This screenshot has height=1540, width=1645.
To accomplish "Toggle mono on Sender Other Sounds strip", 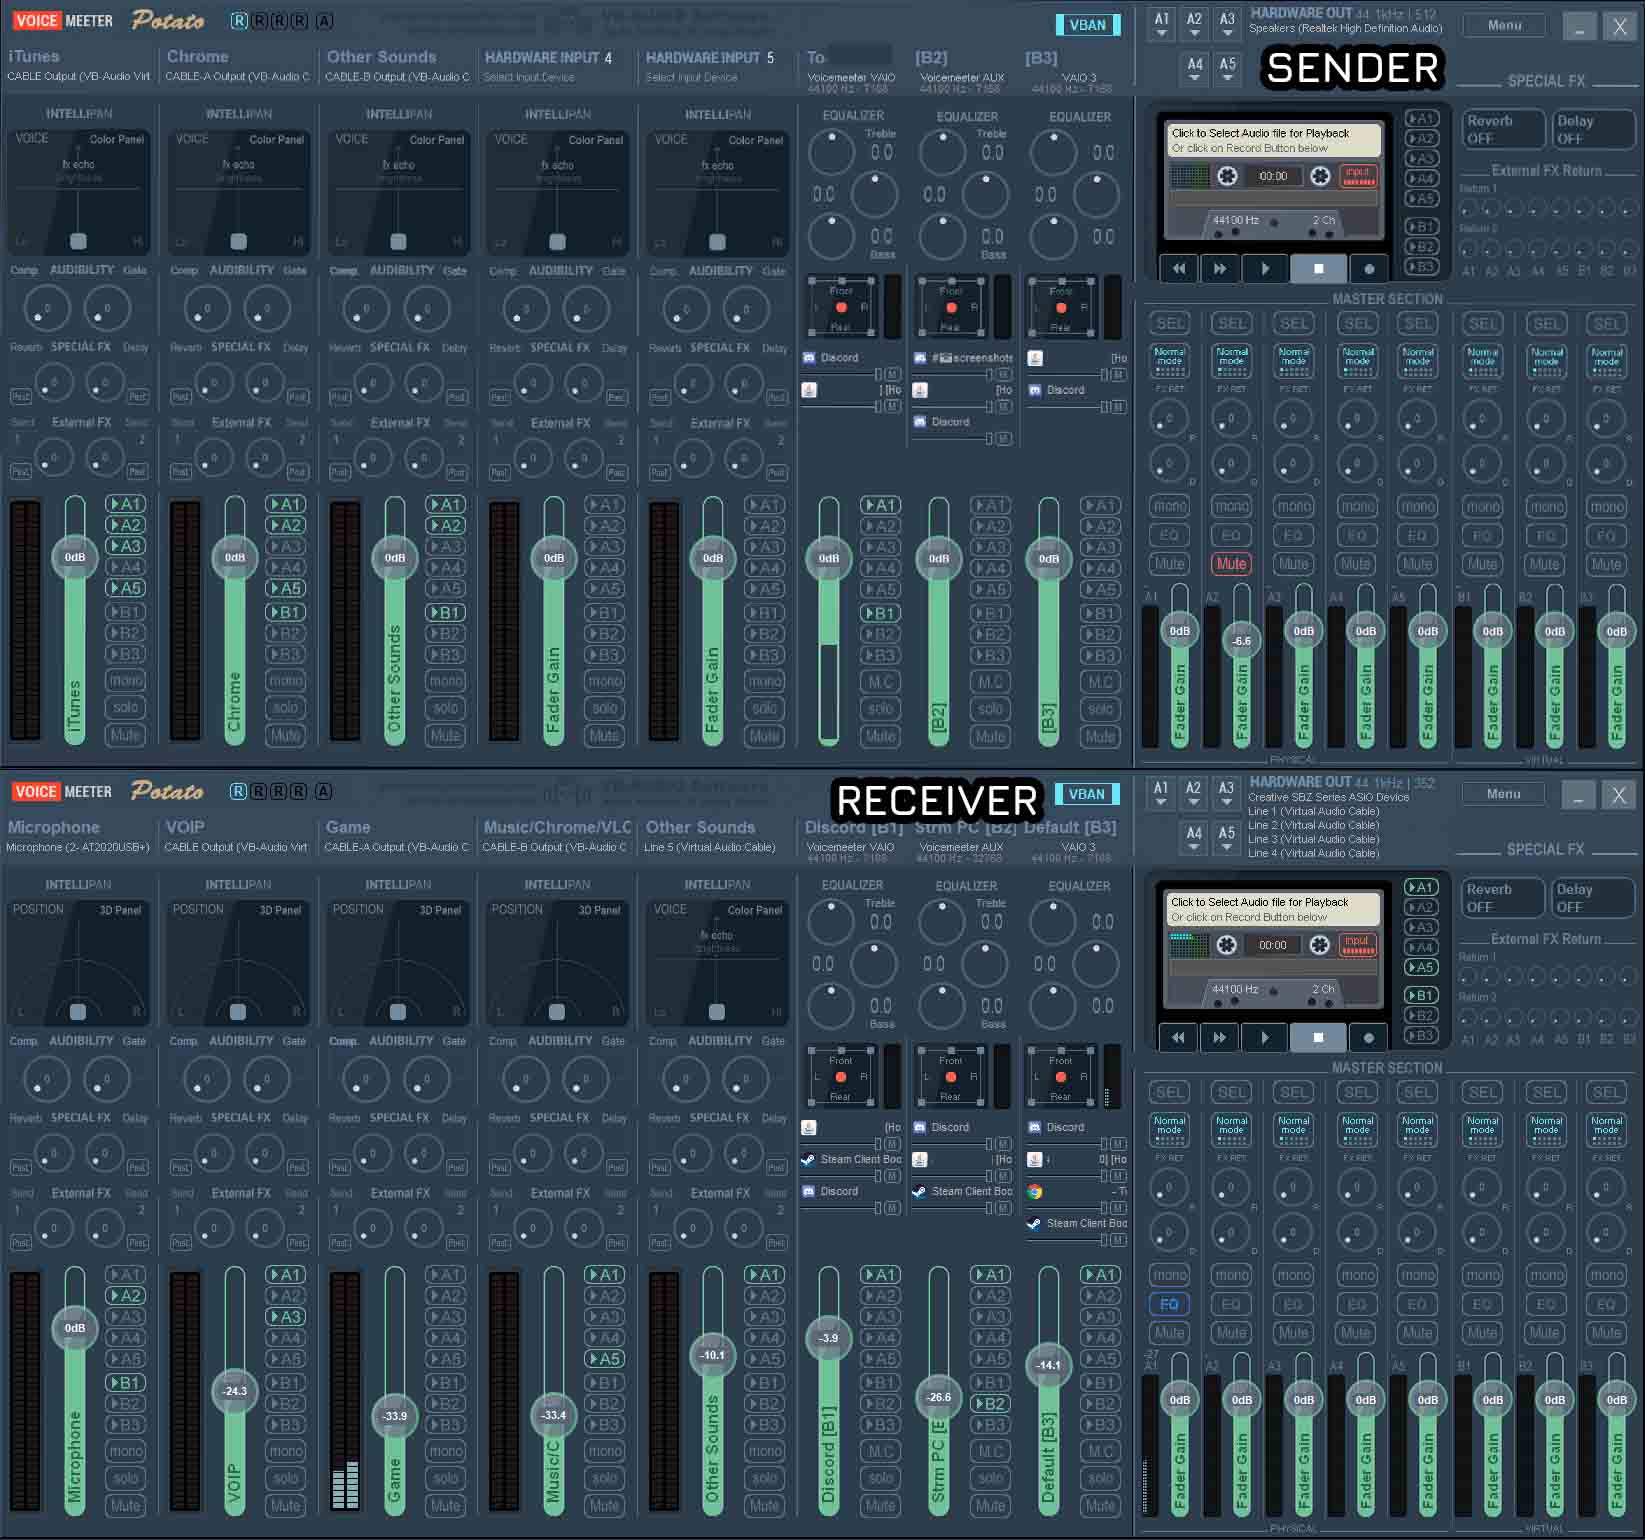I will [446, 680].
